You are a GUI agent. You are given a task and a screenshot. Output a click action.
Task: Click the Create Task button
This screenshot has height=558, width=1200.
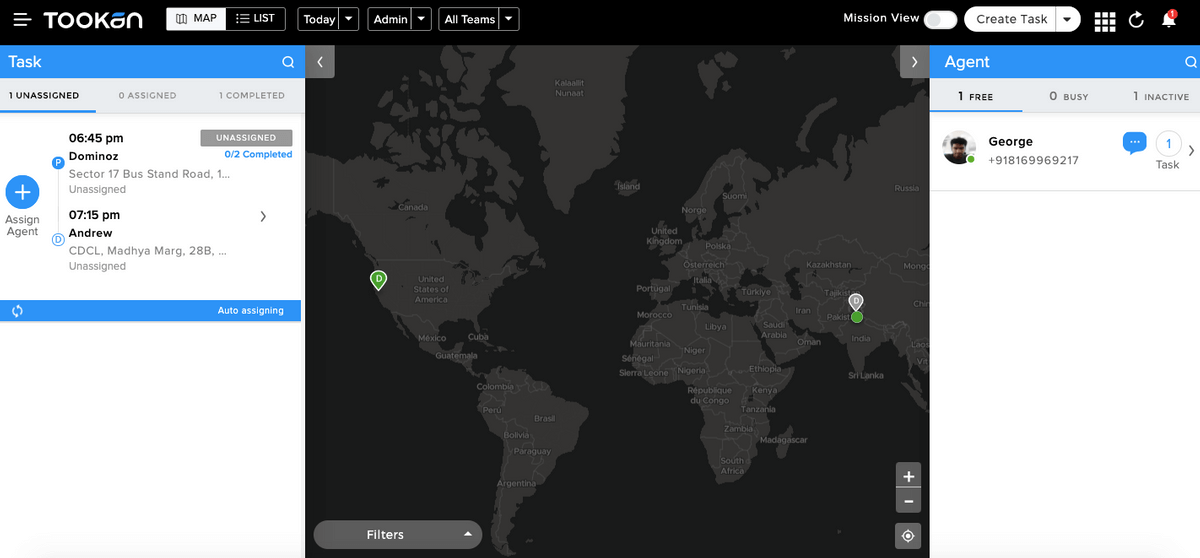click(x=1011, y=19)
